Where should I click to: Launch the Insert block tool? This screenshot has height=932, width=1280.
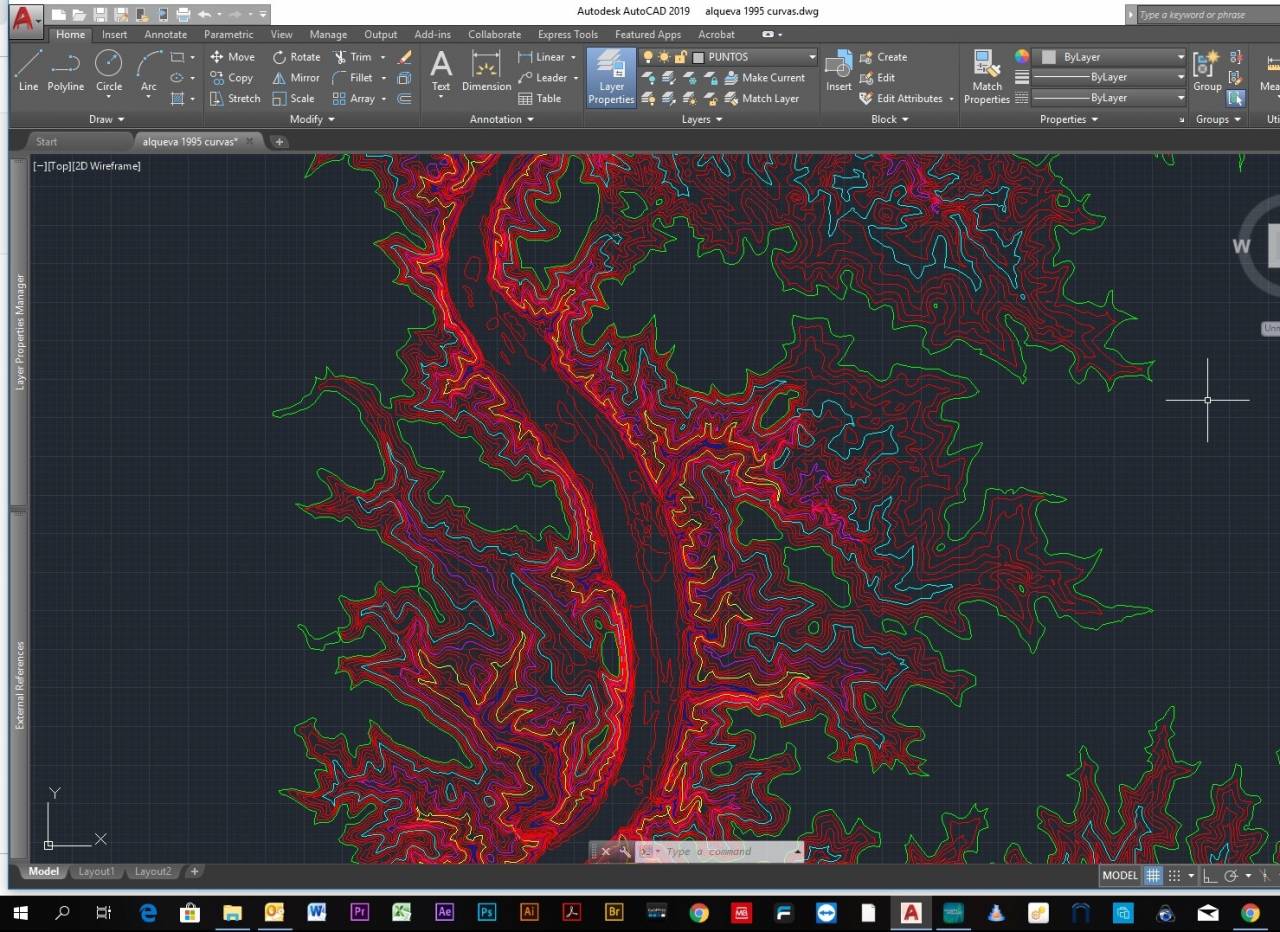pyautogui.click(x=838, y=70)
